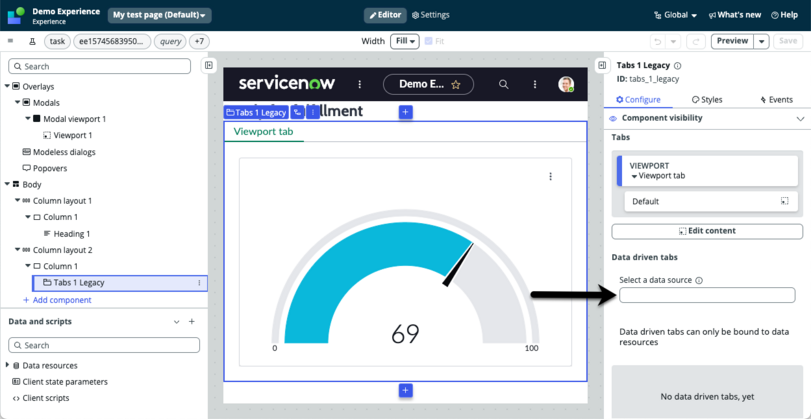This screenshot has height=419, width=811.
Task: Expand the Data resources node
Action: coord(7,365)
